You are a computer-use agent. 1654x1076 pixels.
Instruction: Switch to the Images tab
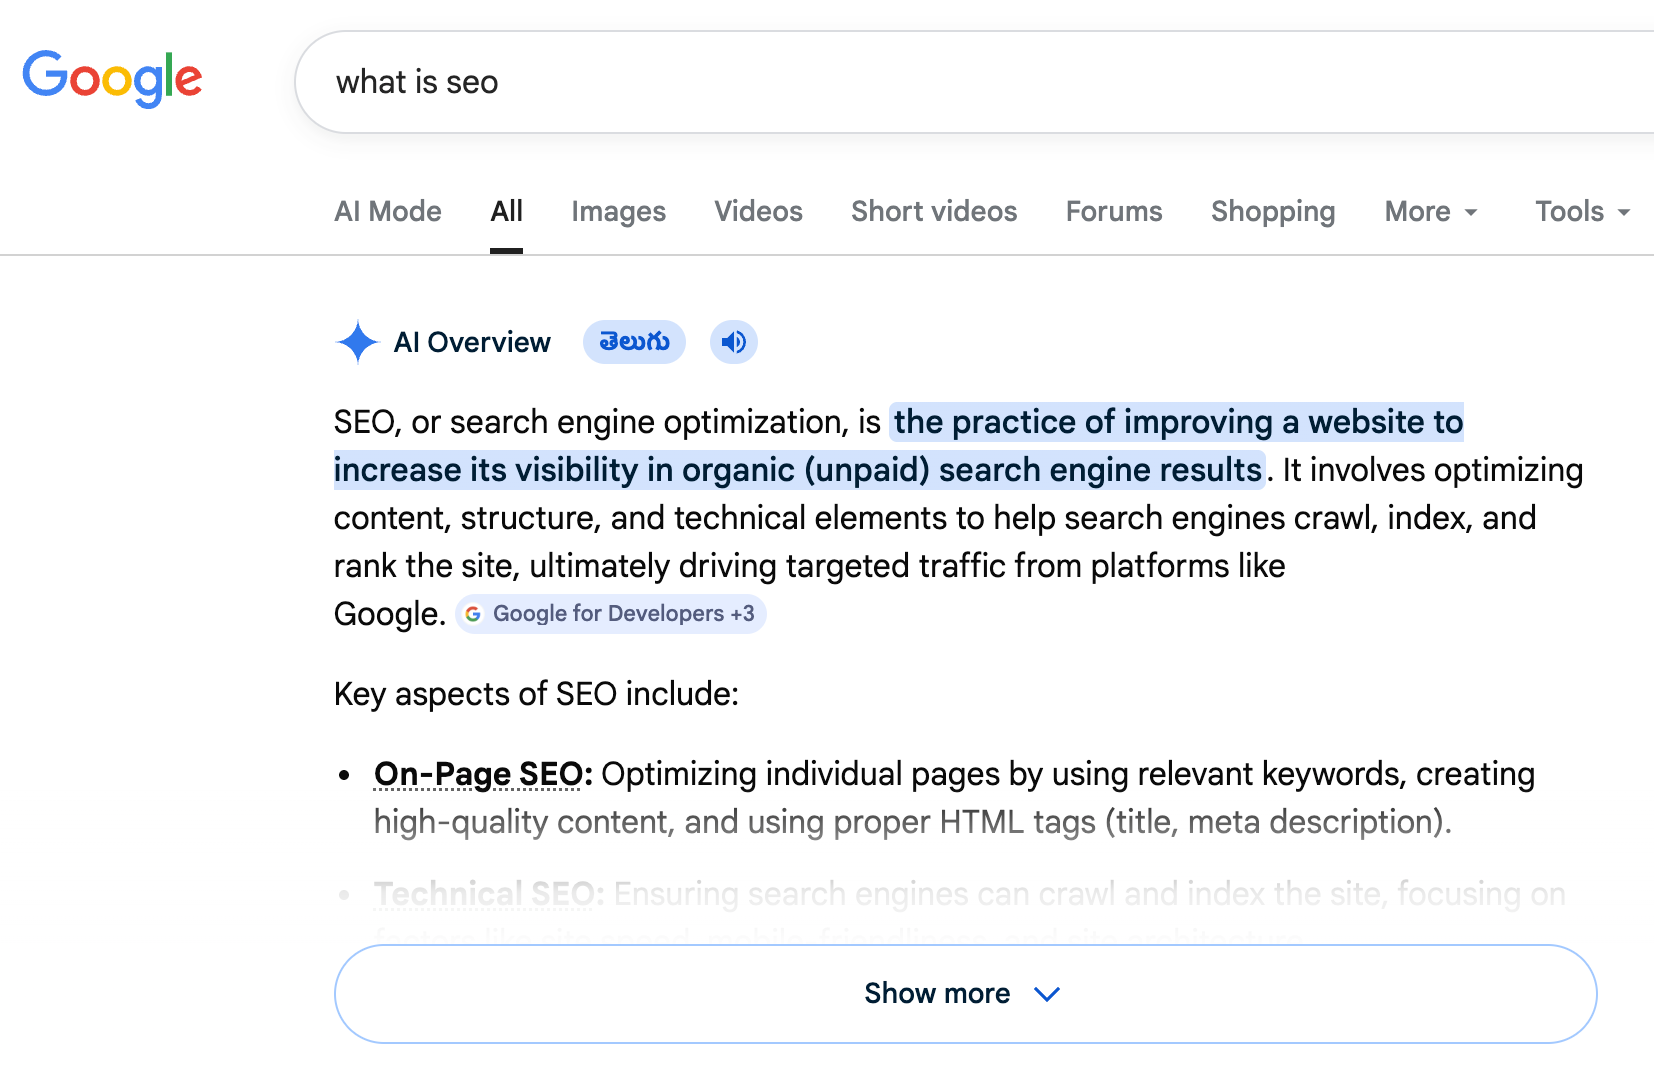(x=618, y=211)
